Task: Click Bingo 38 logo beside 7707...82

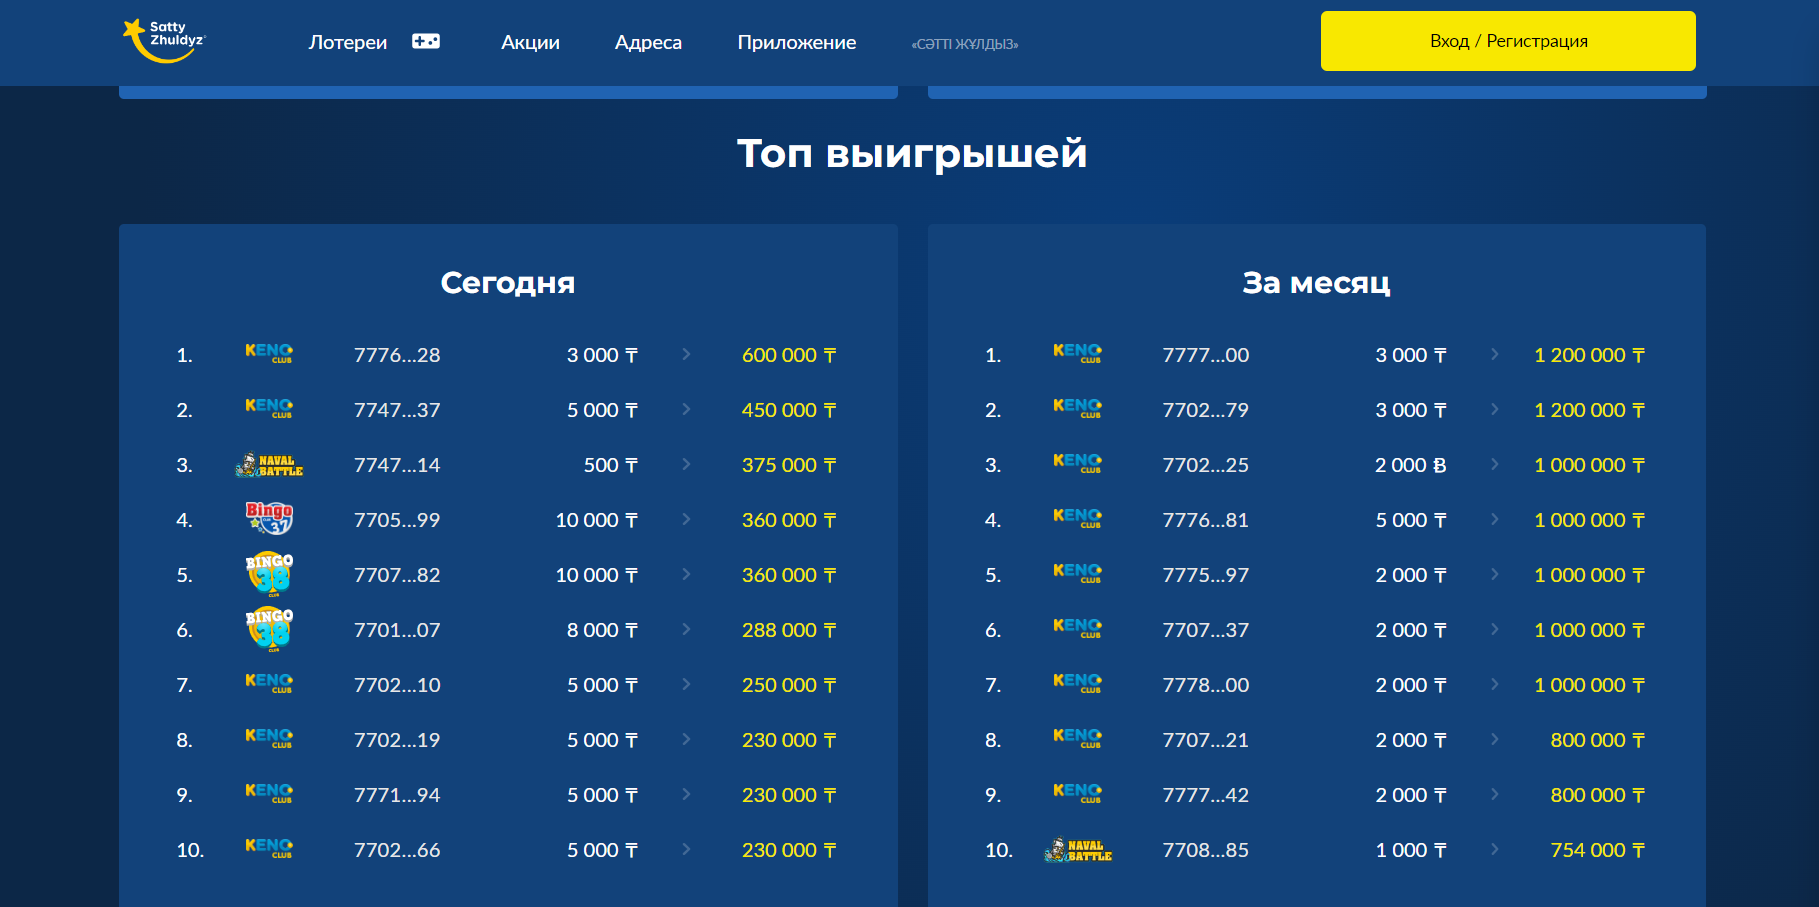Action: 269,574
